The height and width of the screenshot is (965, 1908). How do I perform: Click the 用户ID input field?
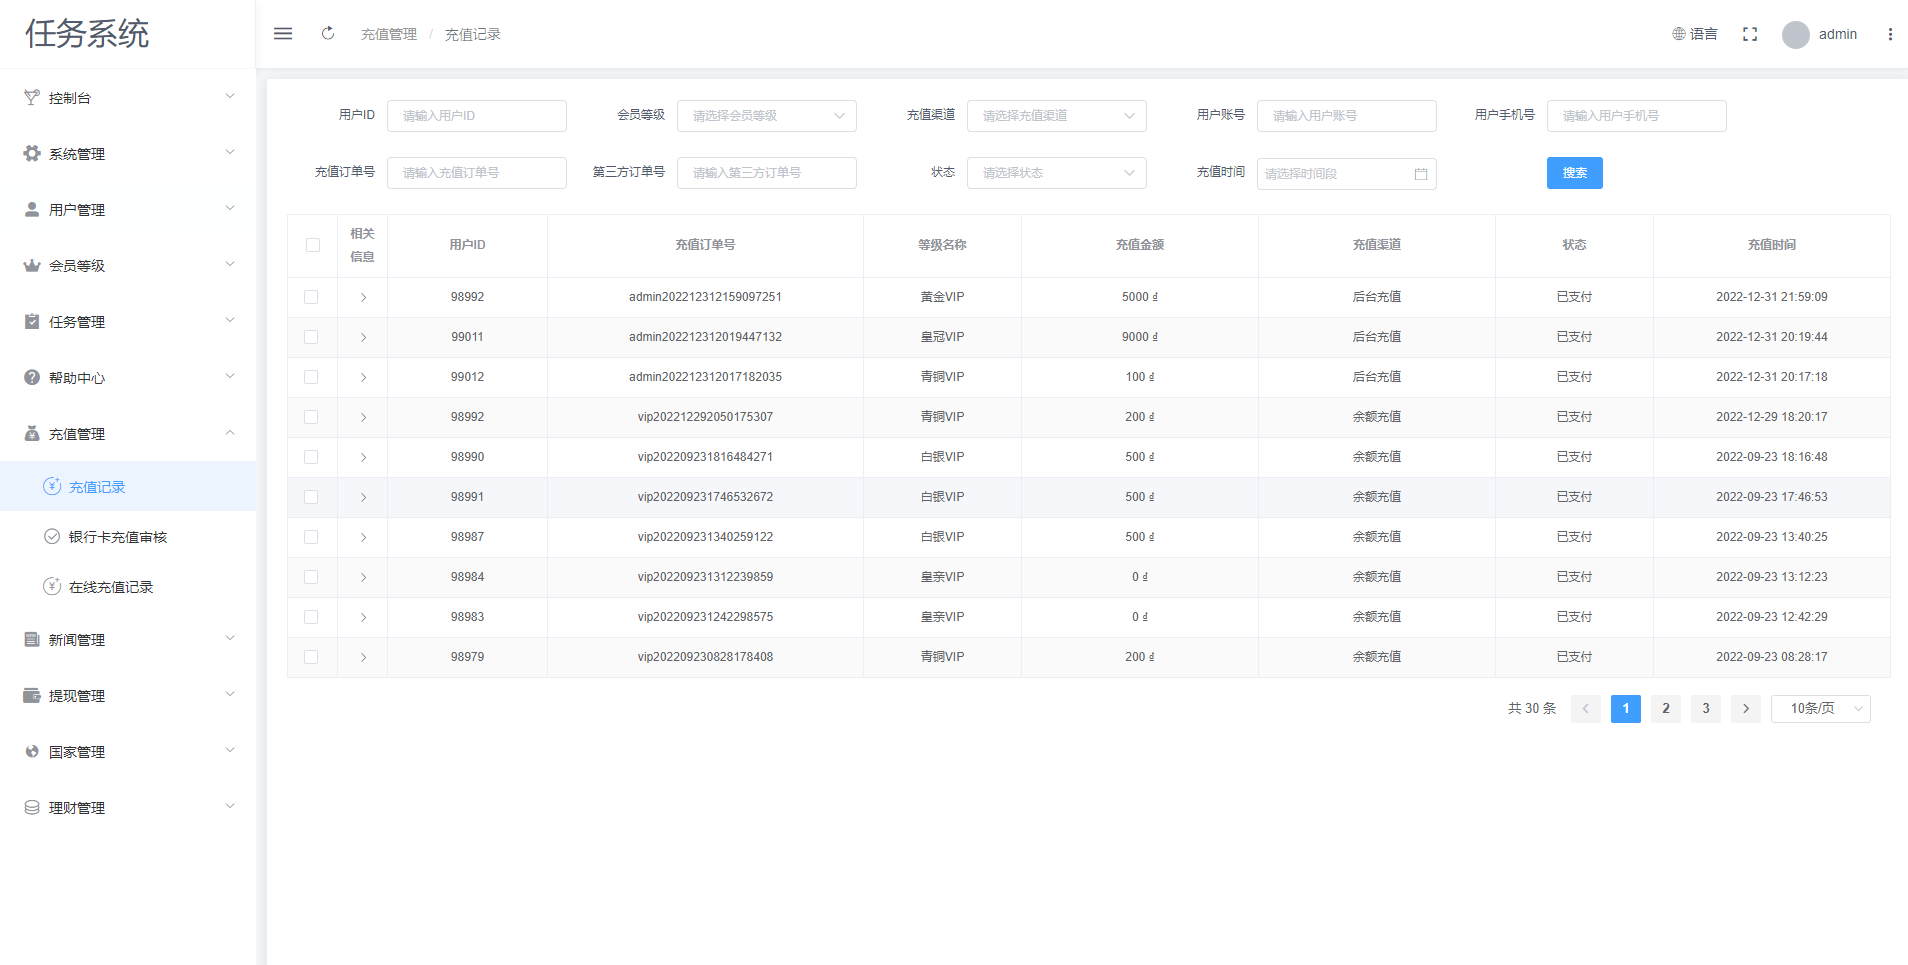(x=476, y=116)
